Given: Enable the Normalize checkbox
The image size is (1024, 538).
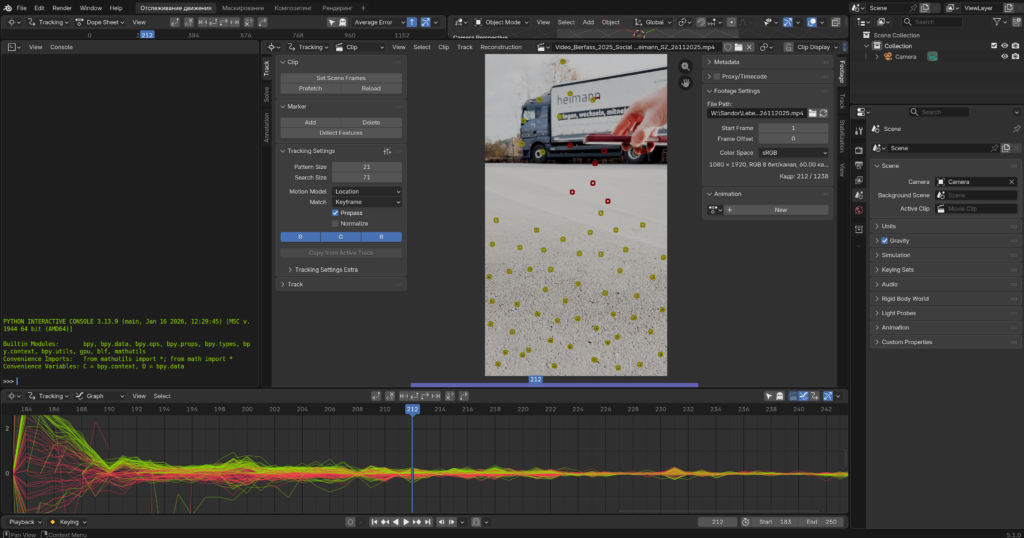Looking at the screenshot, I should 335,223.
